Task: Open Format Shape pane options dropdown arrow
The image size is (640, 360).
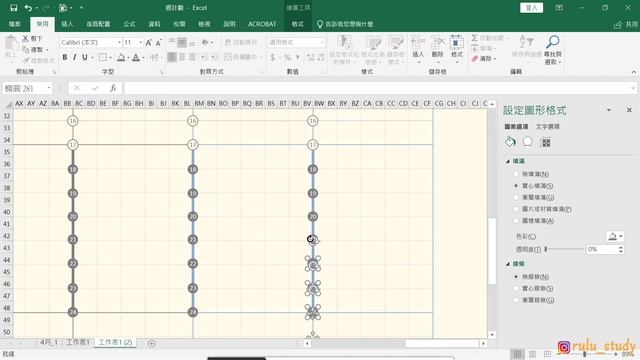Action: pyautogui.click(x=609, y=110)
